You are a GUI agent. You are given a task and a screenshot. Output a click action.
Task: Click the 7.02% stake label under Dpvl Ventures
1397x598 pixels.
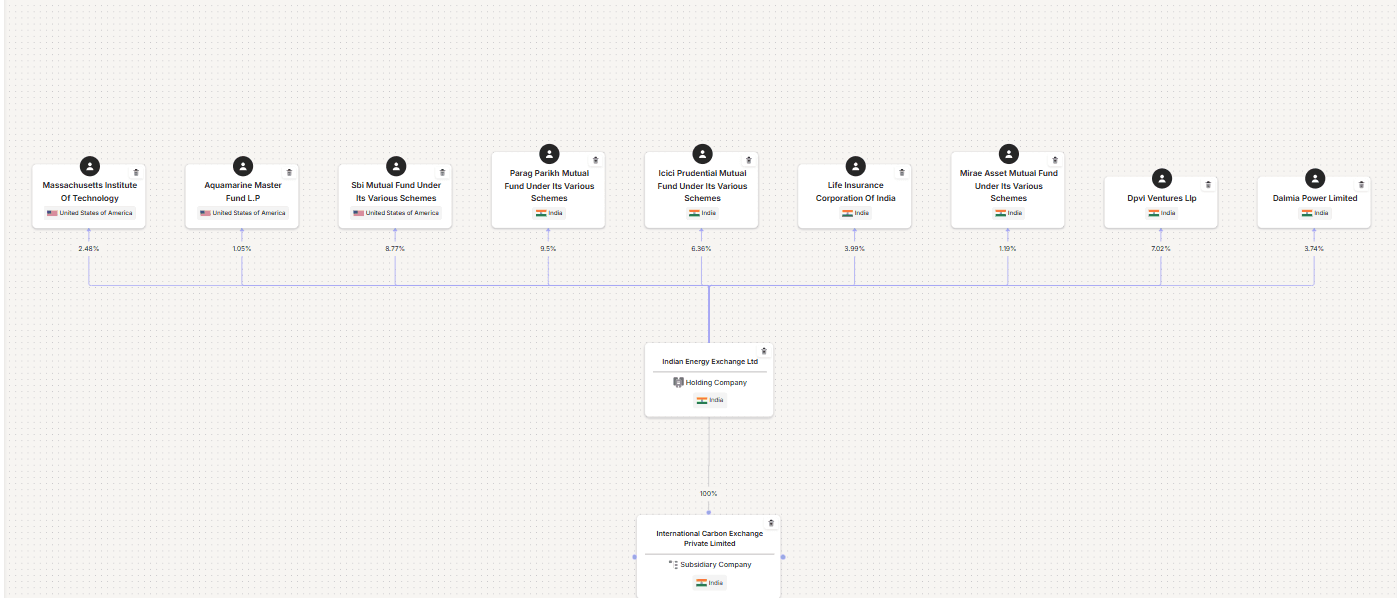pos(1161,248)
